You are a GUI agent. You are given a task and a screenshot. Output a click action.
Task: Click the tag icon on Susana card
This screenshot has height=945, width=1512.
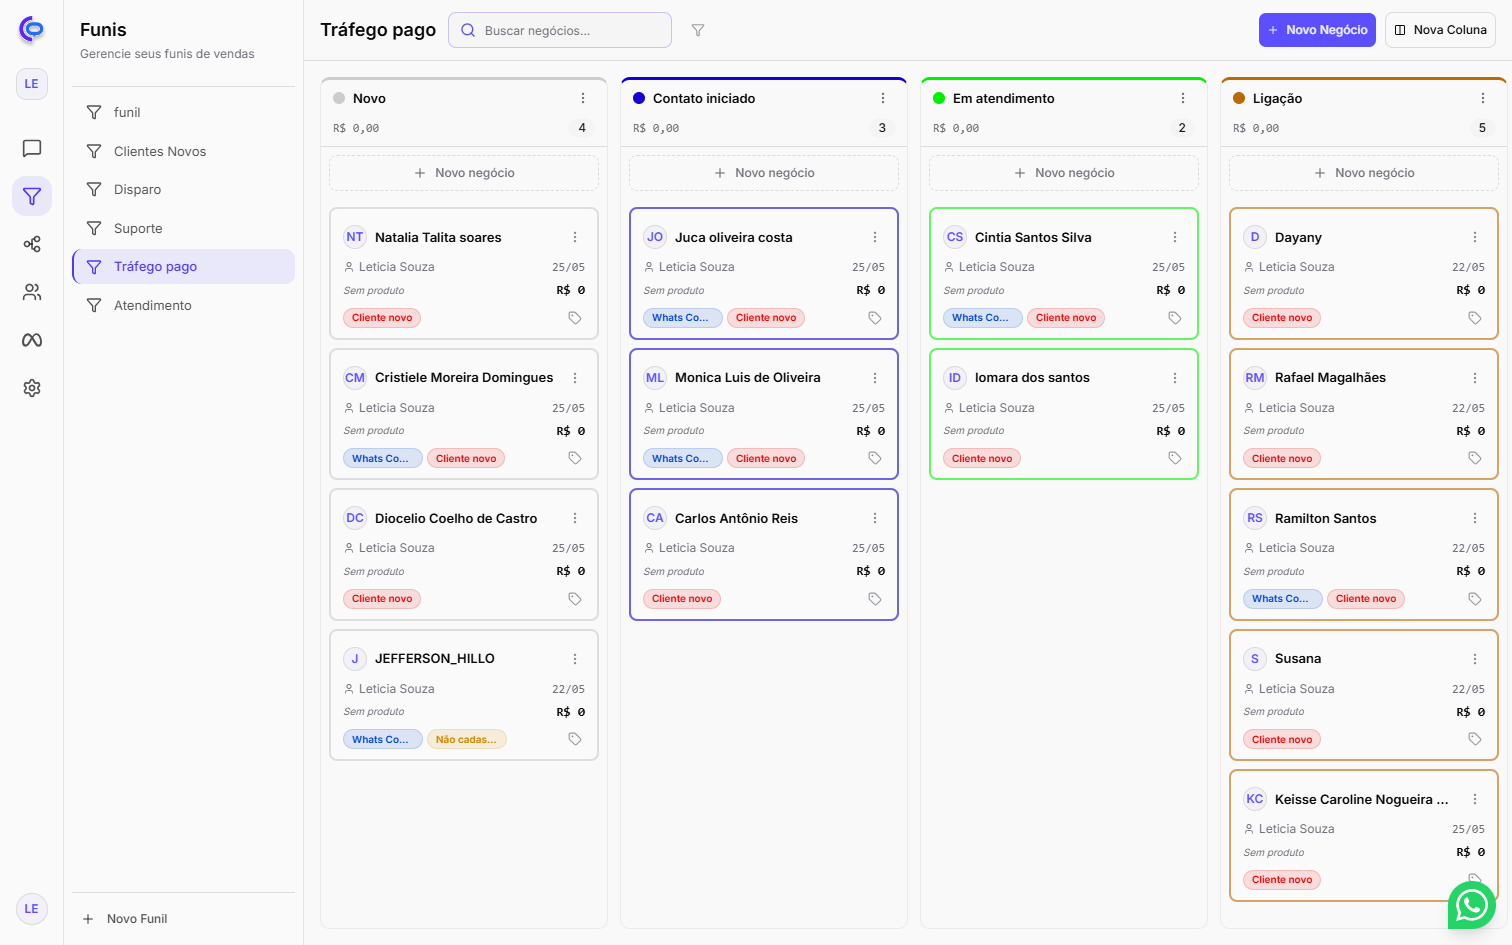click(1475, 739)
